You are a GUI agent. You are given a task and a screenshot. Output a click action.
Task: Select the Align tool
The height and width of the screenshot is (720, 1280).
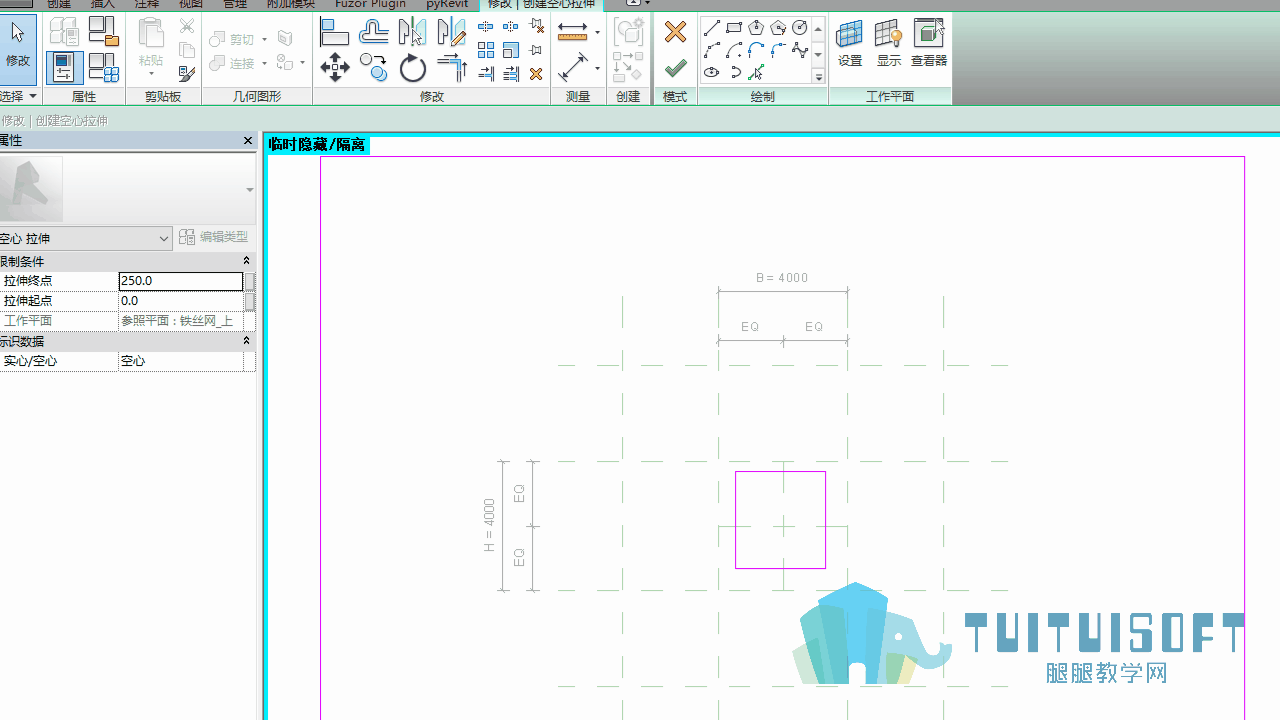(334, 32)
